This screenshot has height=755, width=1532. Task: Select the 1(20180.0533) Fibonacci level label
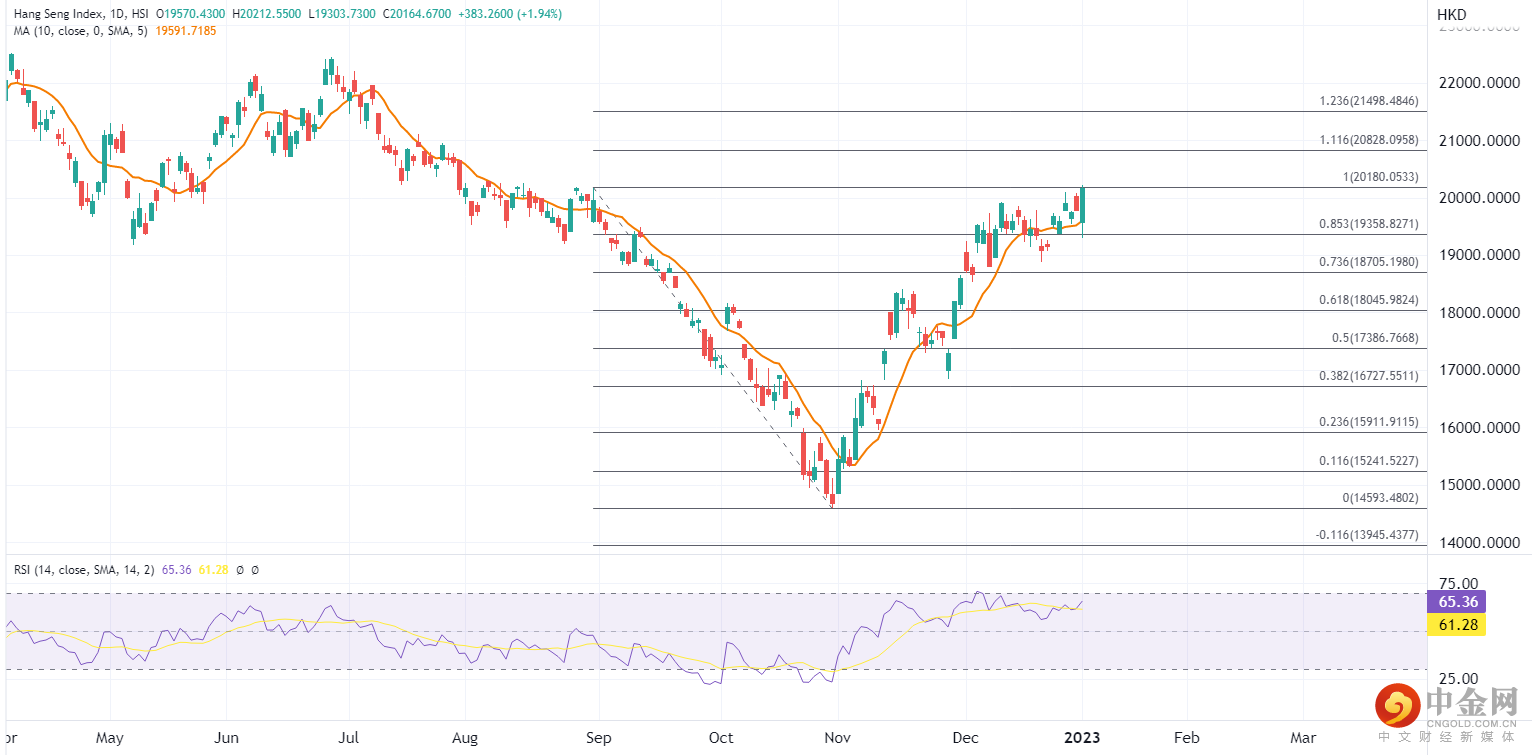coord(1380,177)
